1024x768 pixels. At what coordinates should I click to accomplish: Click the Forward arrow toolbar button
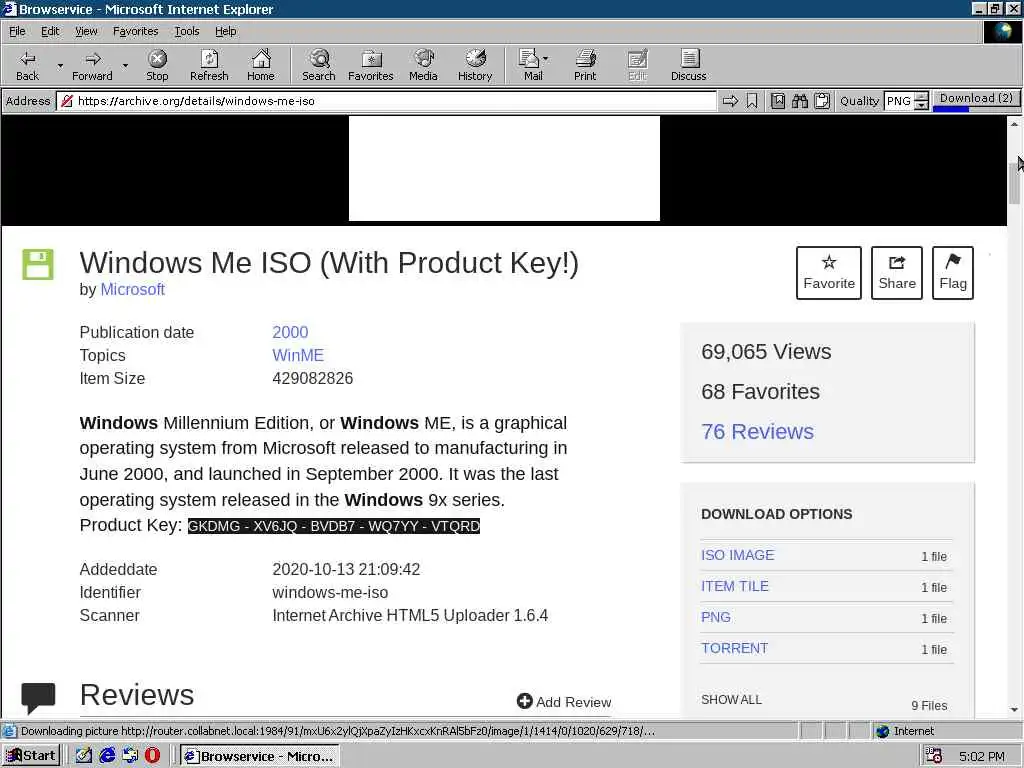92,65
